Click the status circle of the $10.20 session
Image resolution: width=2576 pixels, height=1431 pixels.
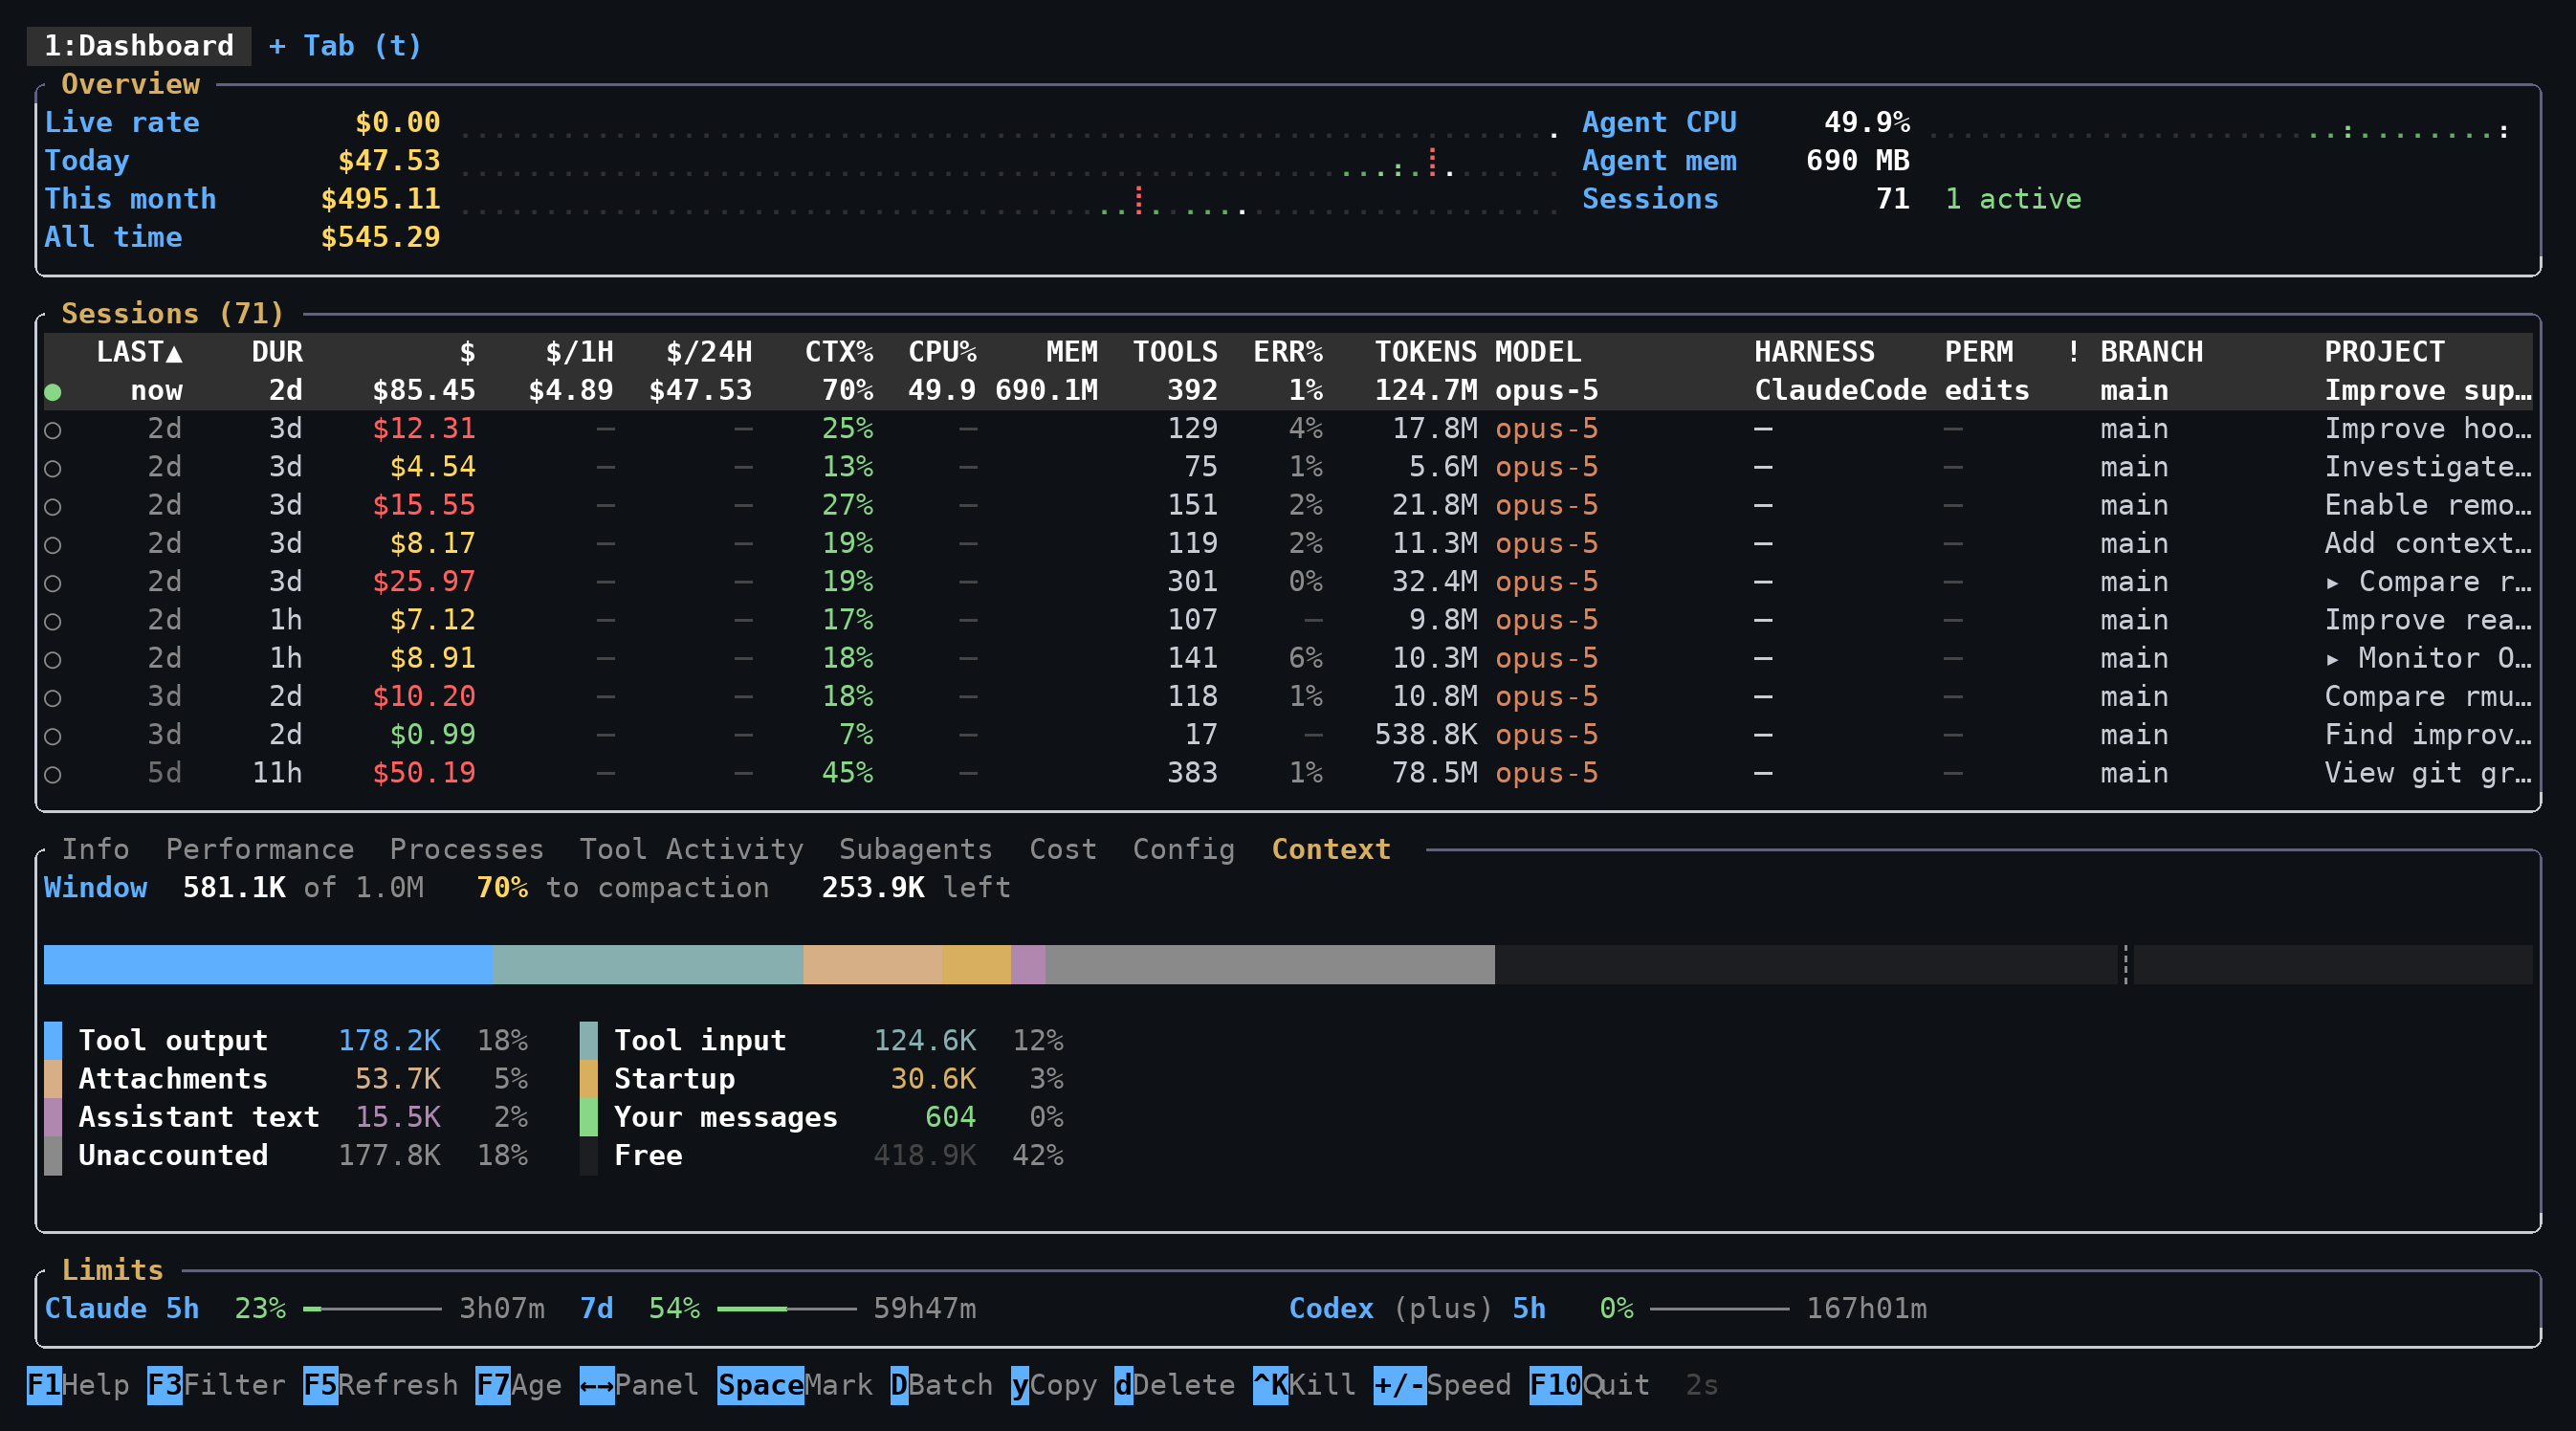click(x=53, y=698)
